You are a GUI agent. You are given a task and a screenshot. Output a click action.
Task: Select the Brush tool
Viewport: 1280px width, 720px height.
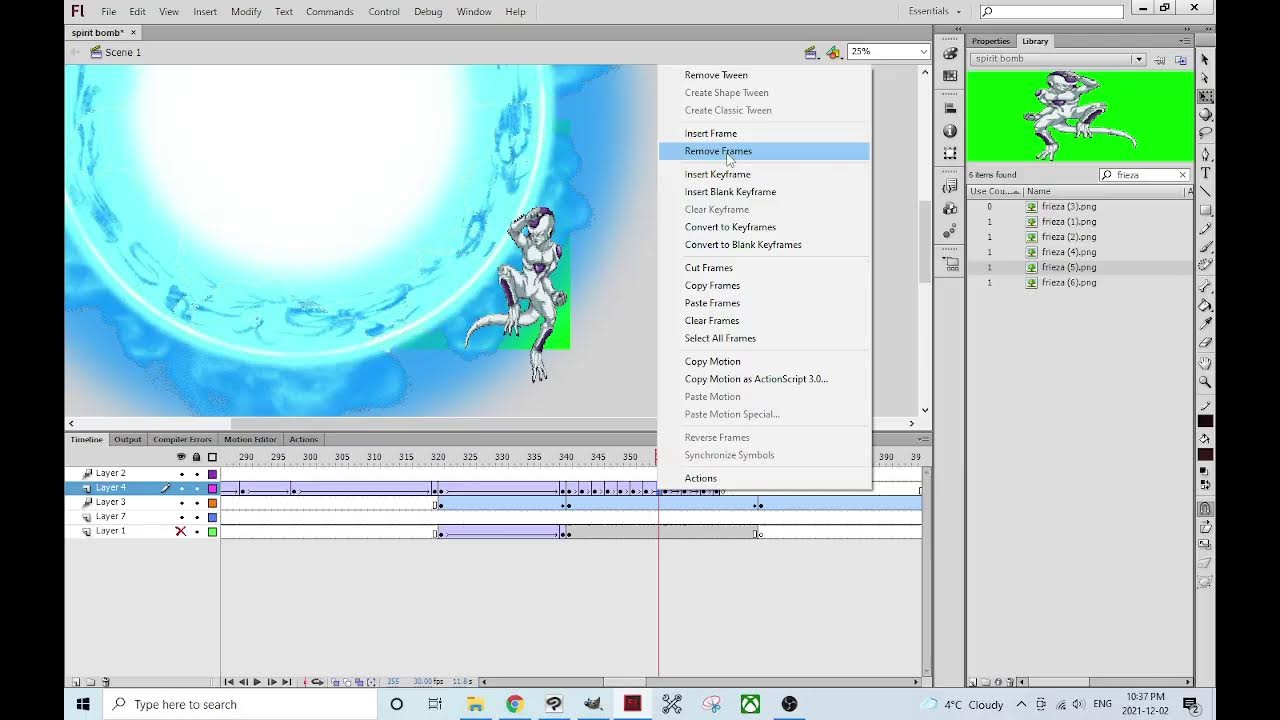click(x=1205, y=246)
